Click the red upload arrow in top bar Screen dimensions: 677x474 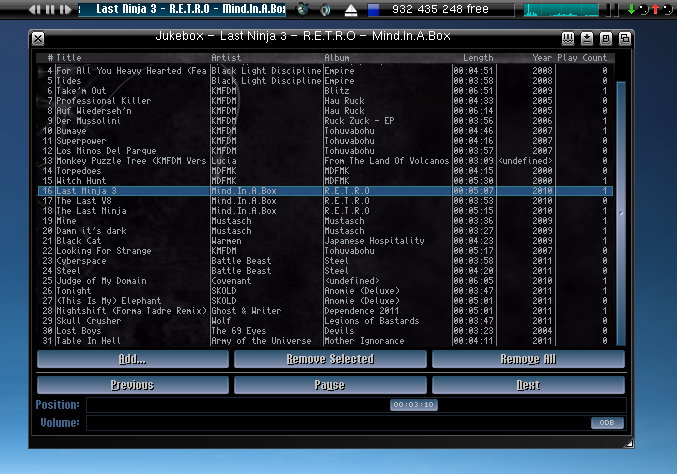pos(655,9)
